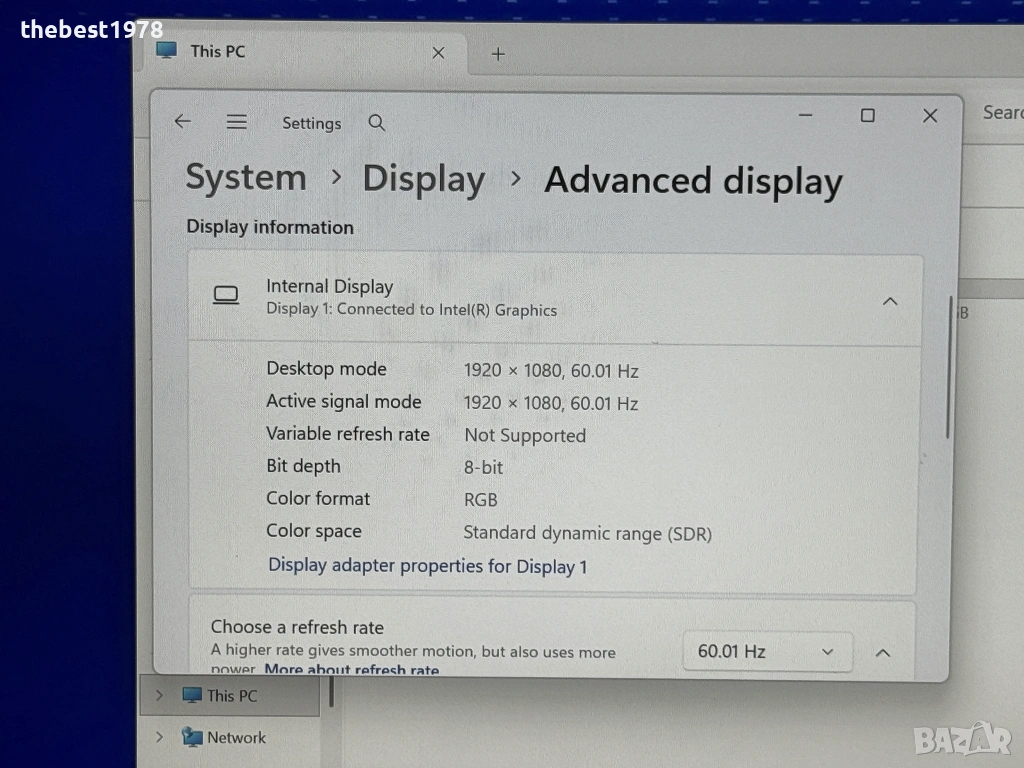Click the Internal Display laptop icon
Viewport: 1024px width, 768px height.
[x=226, y=295]
